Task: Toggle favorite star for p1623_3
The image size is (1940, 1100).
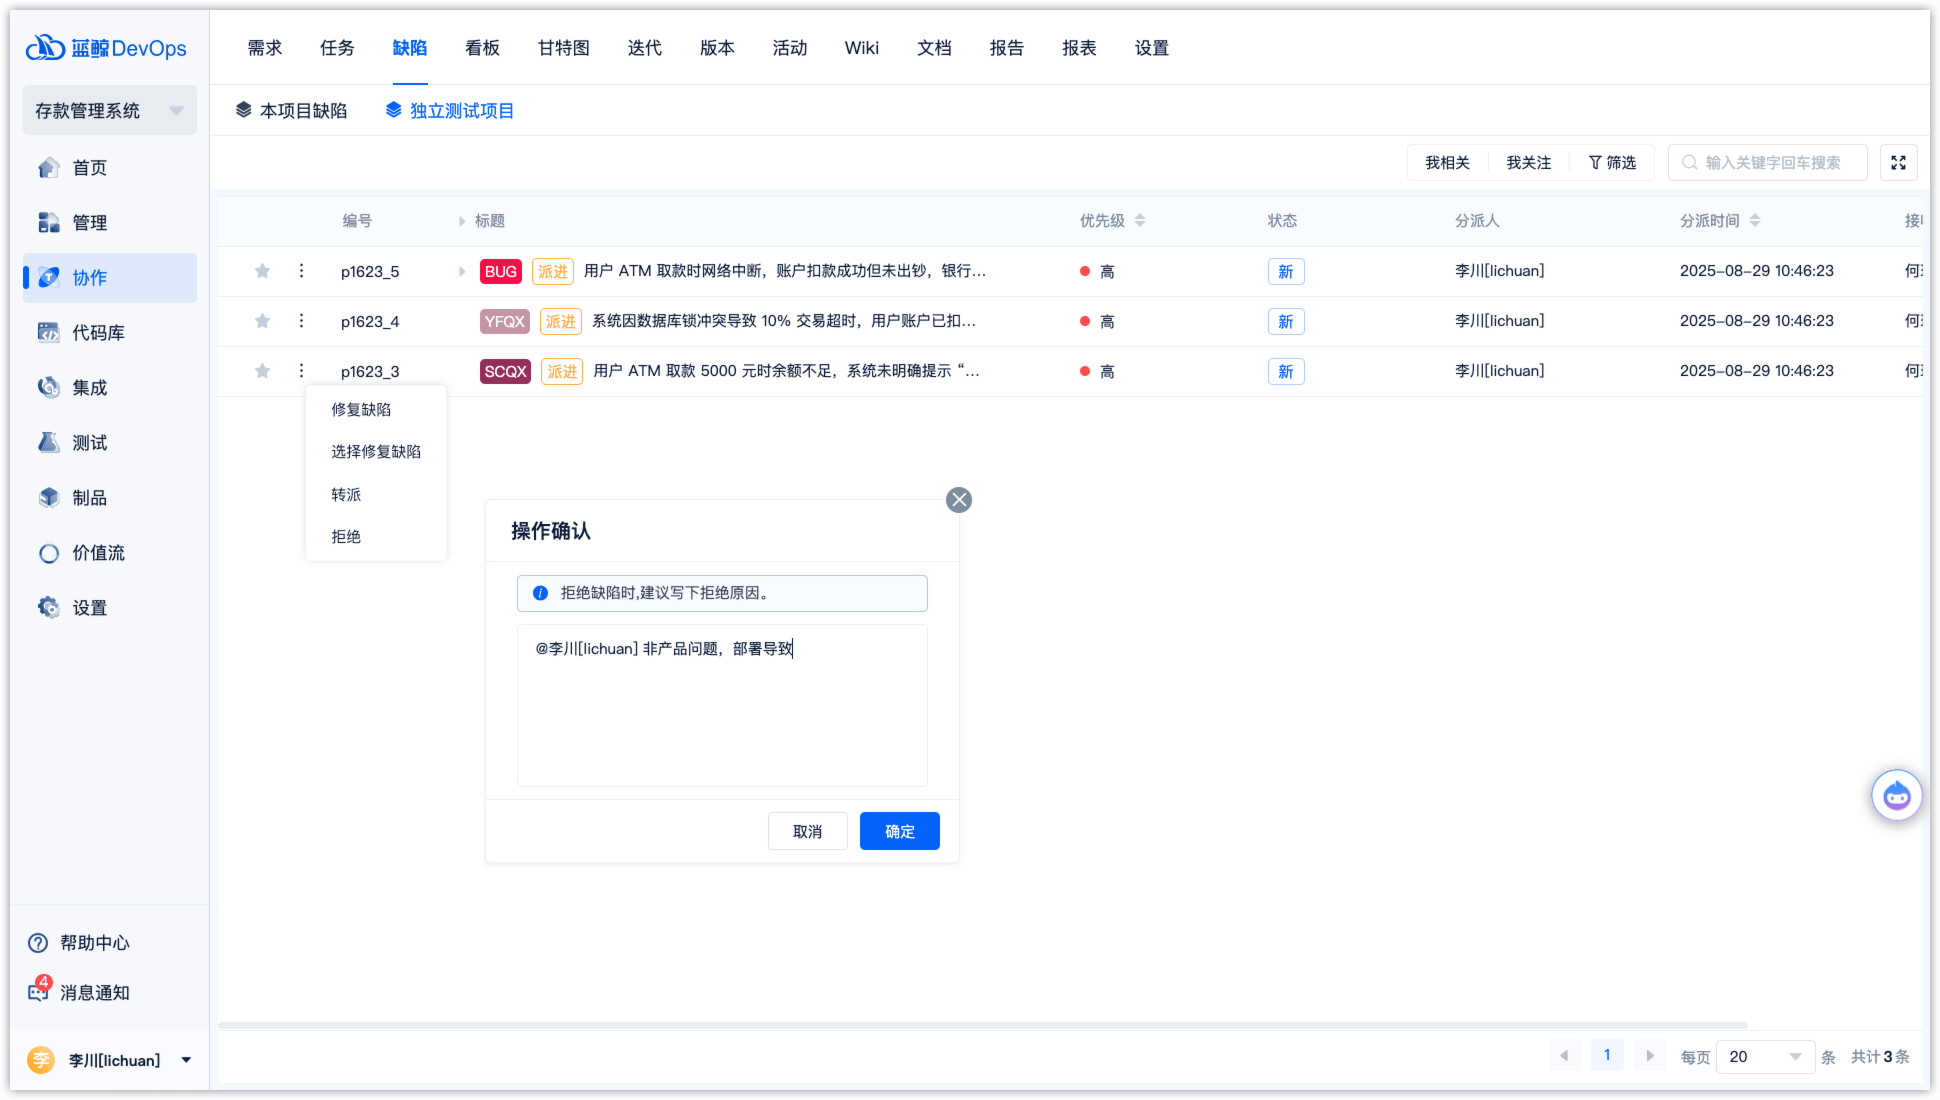Action: 262,371
